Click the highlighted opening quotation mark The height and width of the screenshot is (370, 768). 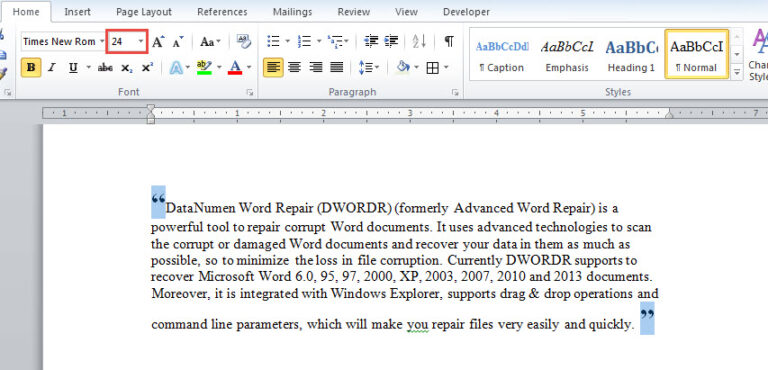point(158,201)
